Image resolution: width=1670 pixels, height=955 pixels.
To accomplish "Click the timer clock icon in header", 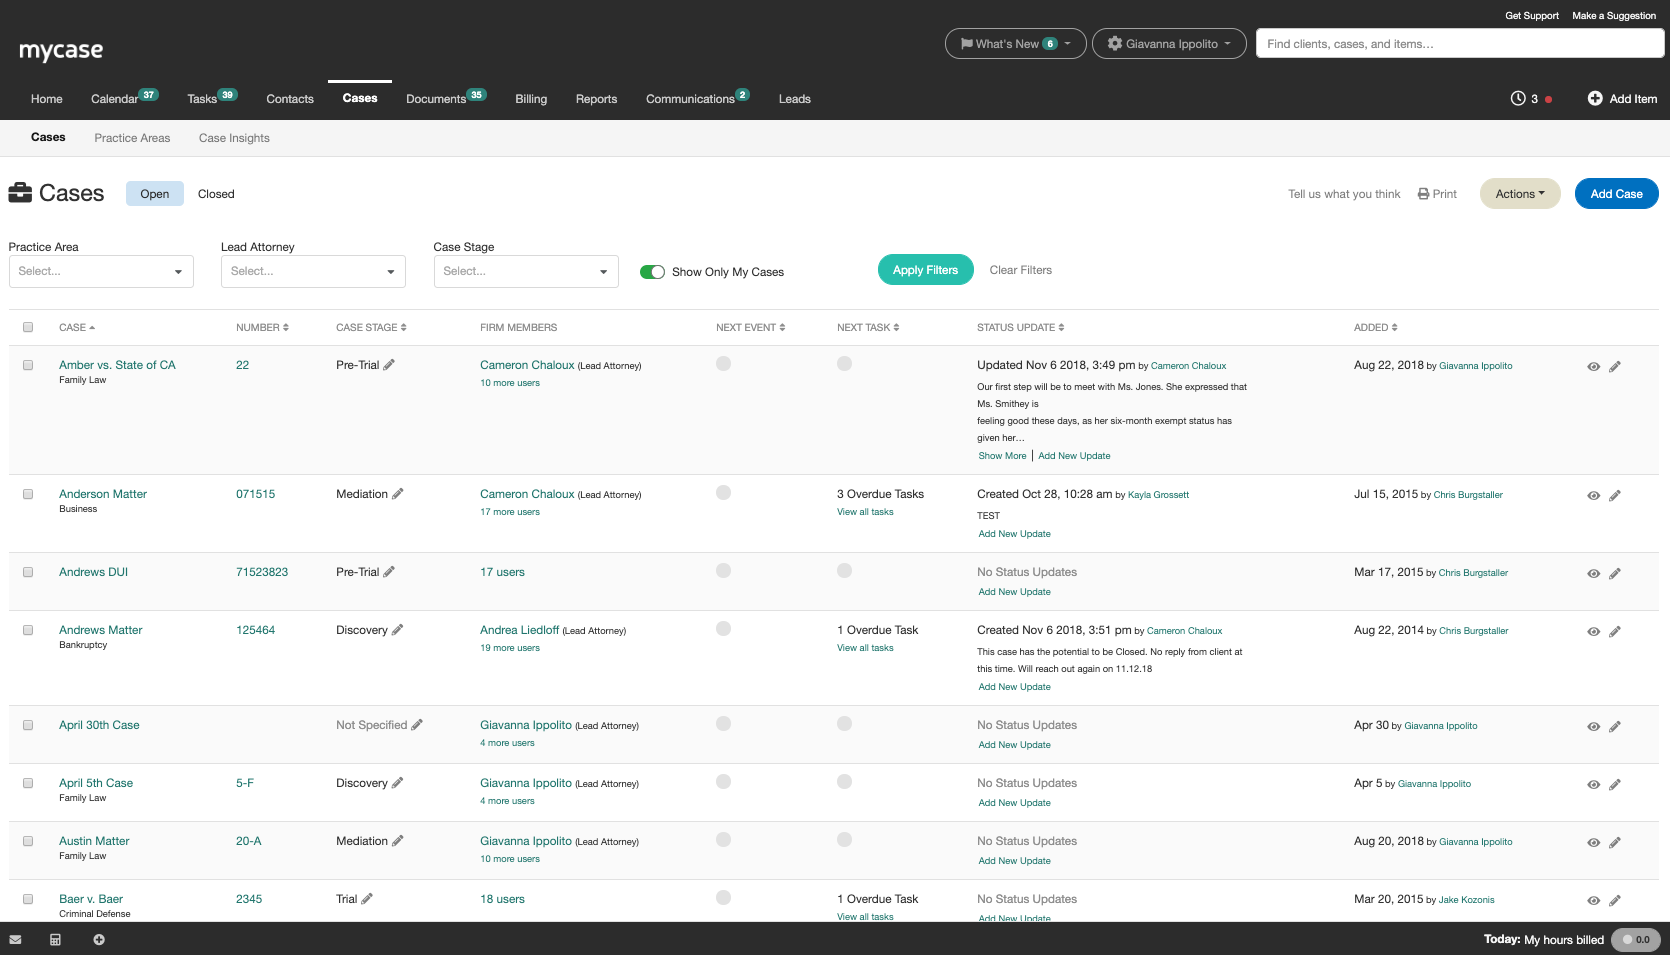I will coord(1518,98).
